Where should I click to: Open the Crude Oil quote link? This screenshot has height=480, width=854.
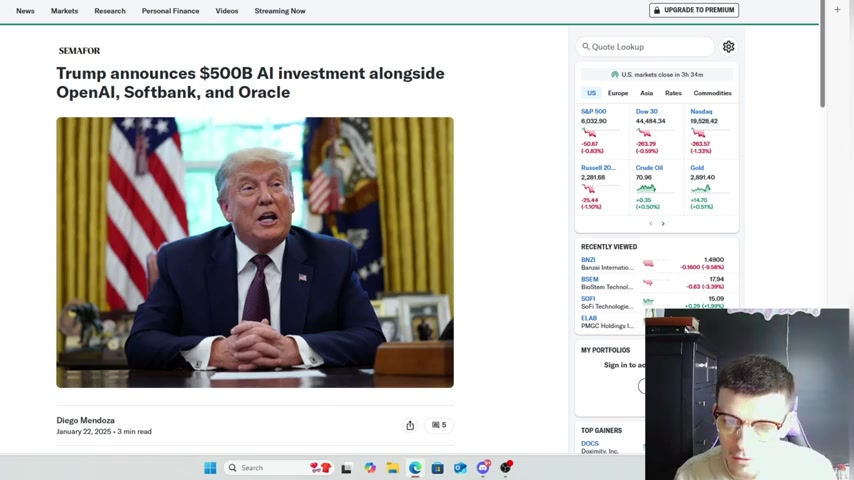[649, 168]
